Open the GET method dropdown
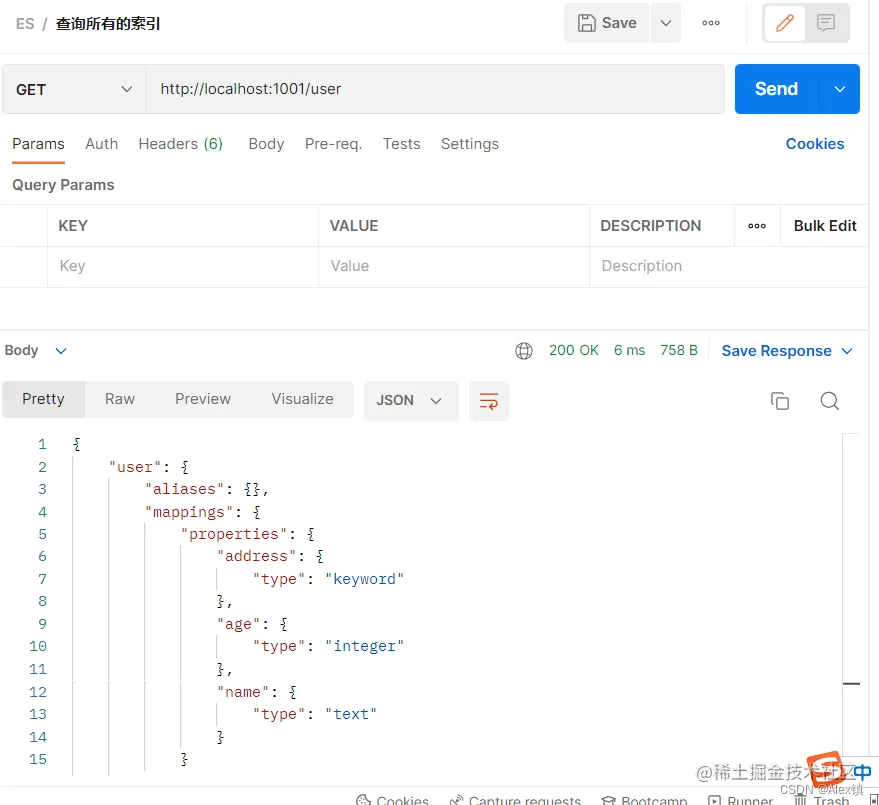The width and height of the screenshot is (879, 805). coord(74,89)
